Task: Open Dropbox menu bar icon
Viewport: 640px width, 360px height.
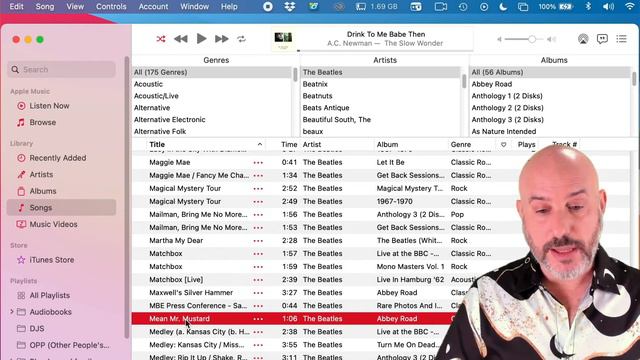Action: pyautogui.click(x=290, y=7)
